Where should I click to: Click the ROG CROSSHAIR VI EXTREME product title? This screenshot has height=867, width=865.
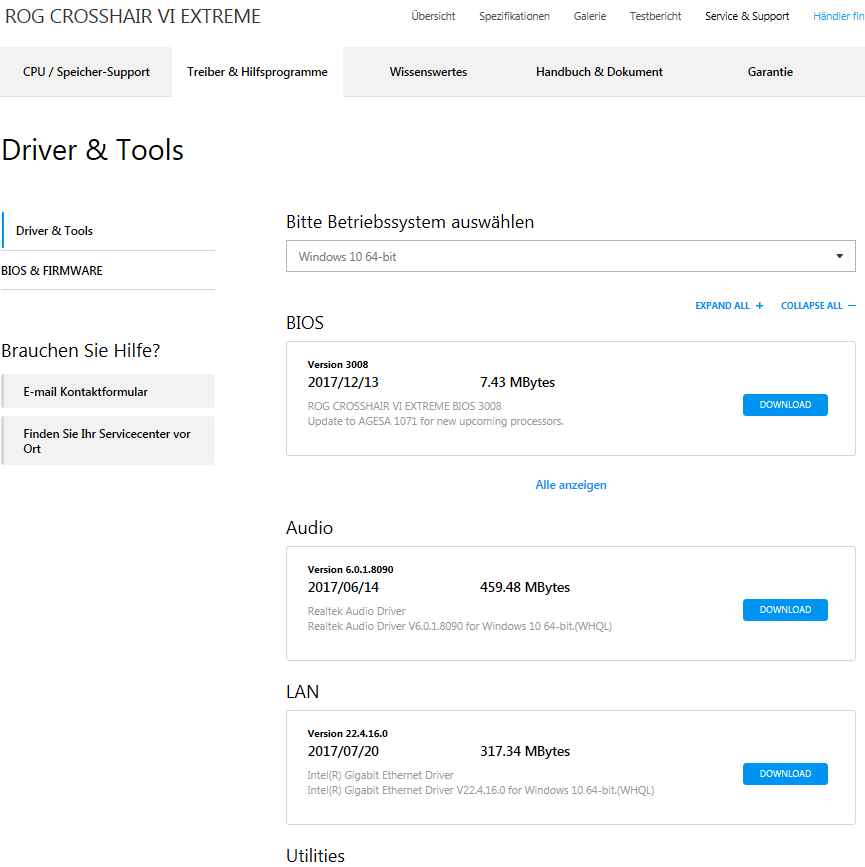click(x=133, y=17)
